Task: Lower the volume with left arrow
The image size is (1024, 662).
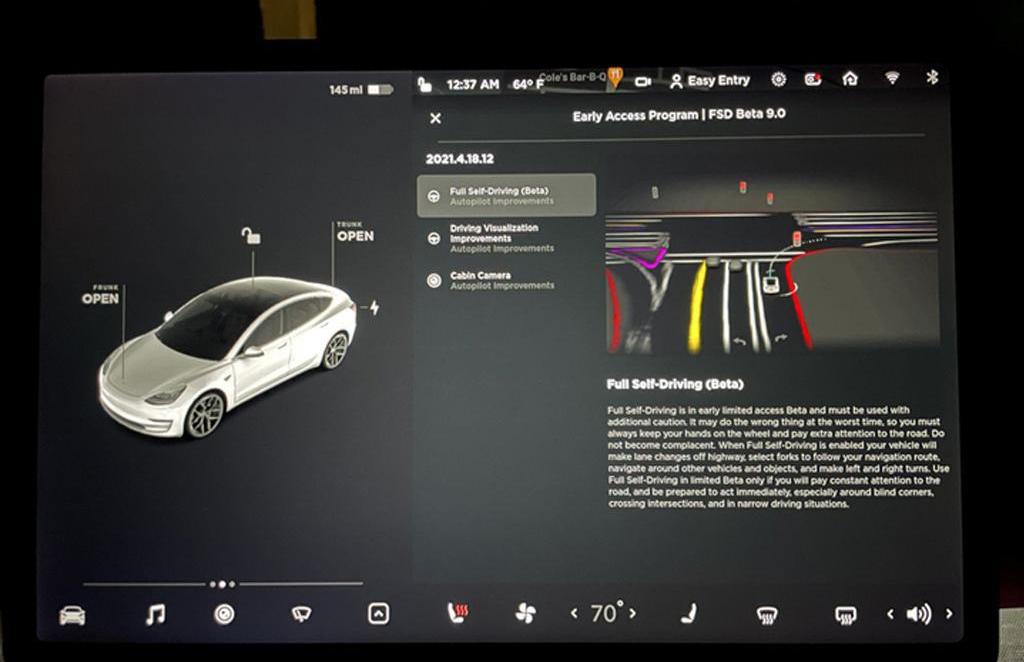Action: (889, 614)
